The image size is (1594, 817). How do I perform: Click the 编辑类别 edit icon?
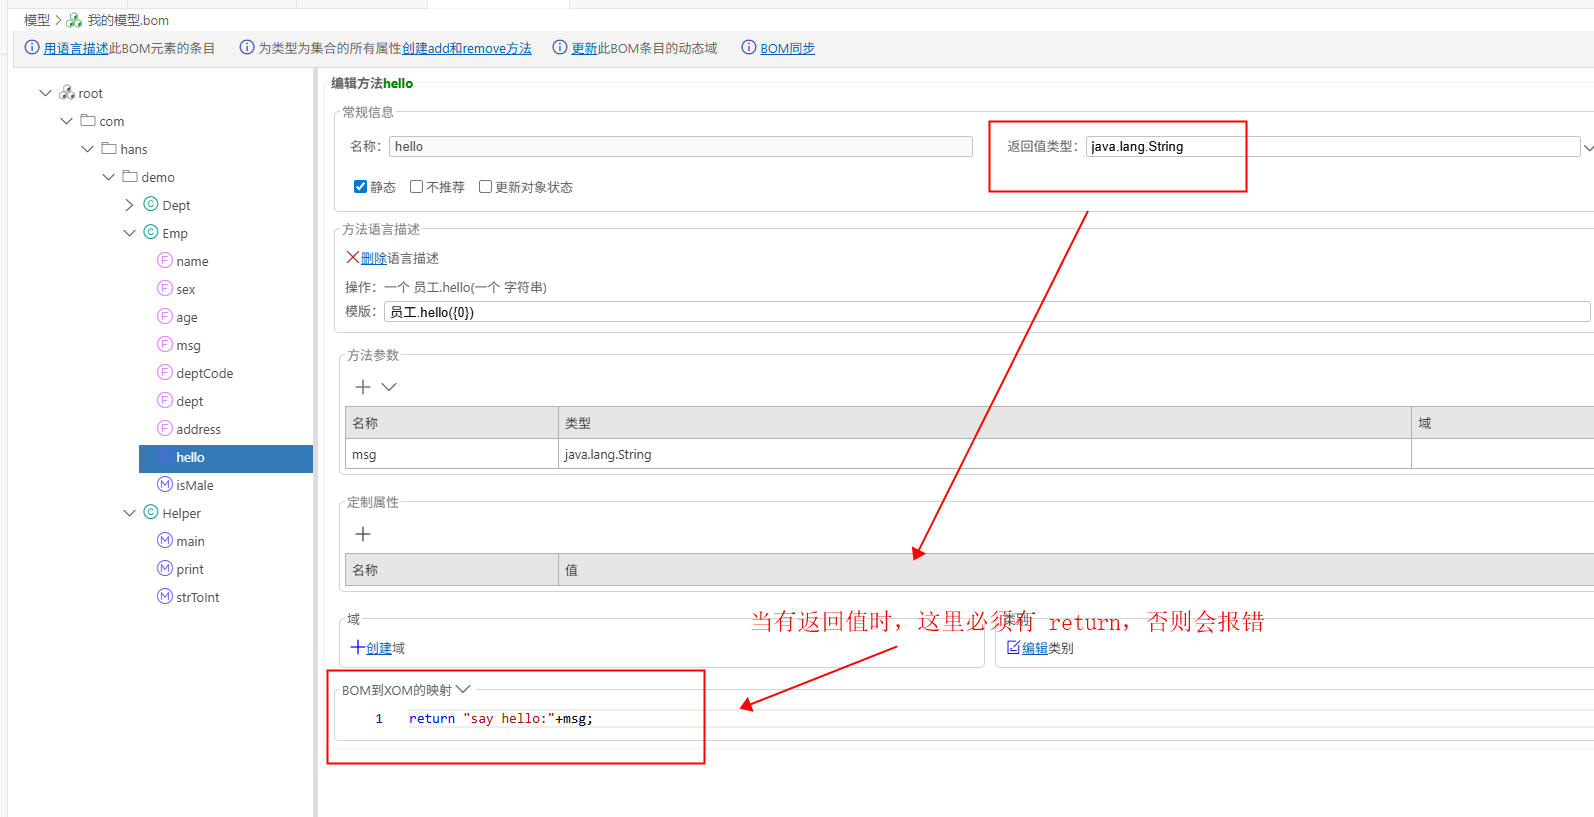1013,648
